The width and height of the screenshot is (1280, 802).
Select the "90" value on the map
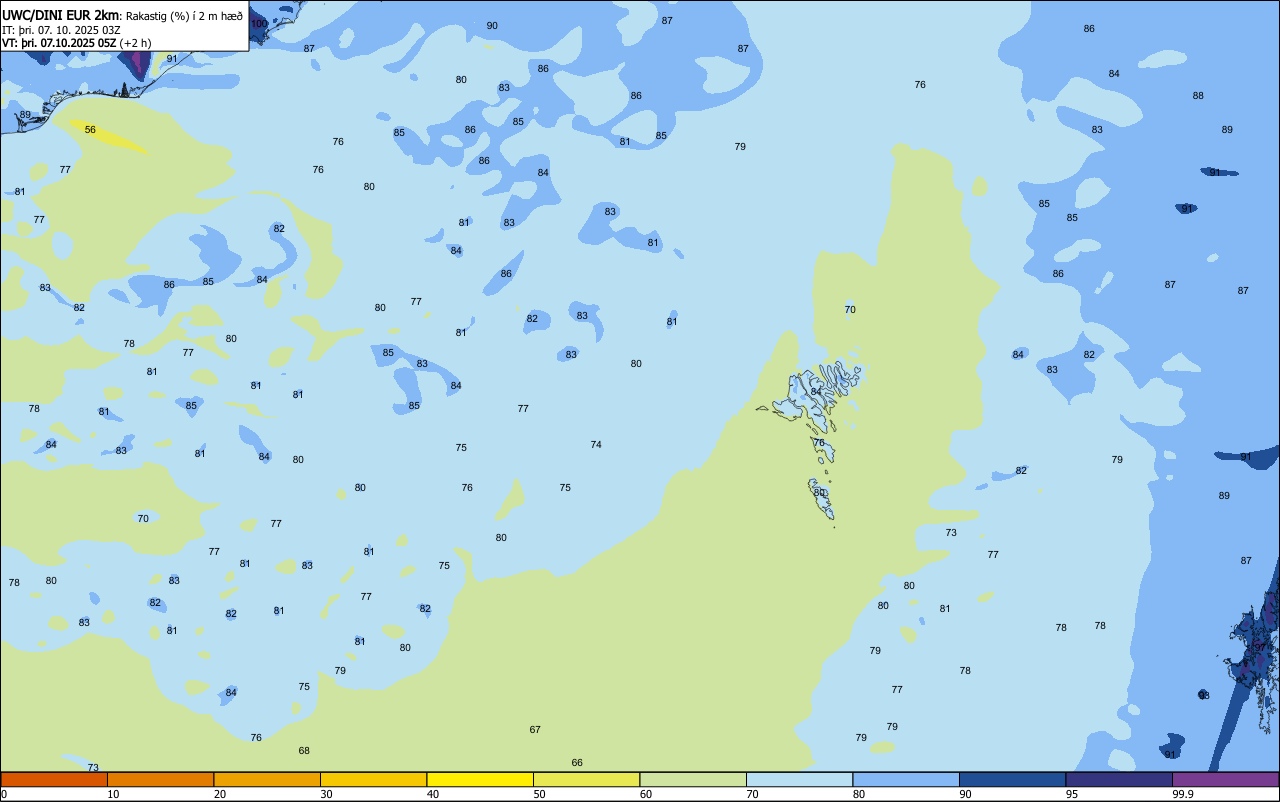pyautogui.click(x=492, y=26)
